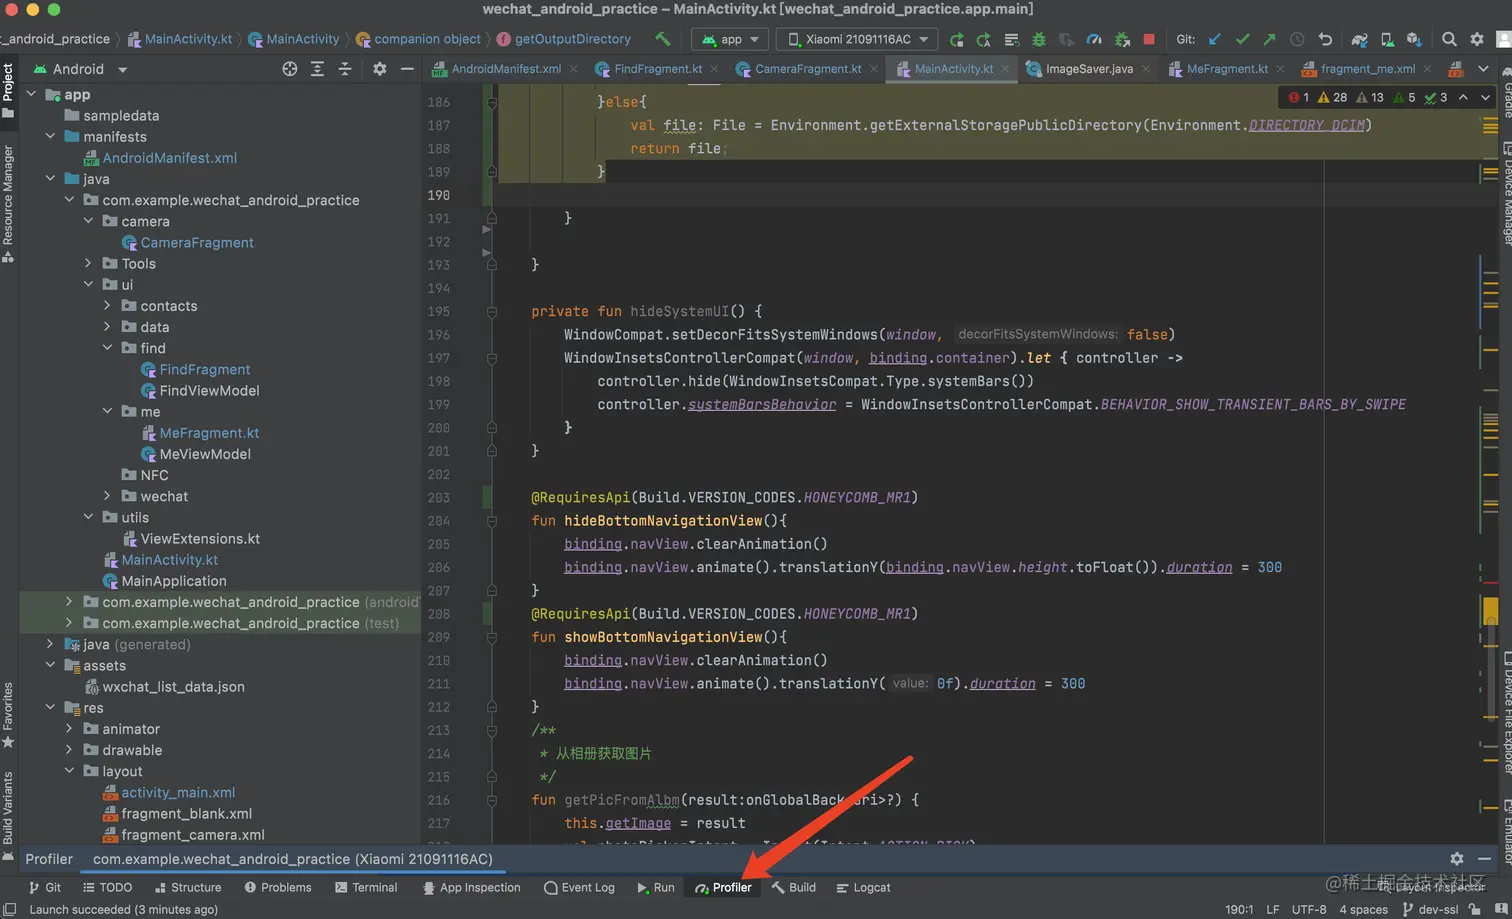This screenshot has height=919, width=1512.
Task: Open the Problems tool window
Action: click(x=277, y=887)
